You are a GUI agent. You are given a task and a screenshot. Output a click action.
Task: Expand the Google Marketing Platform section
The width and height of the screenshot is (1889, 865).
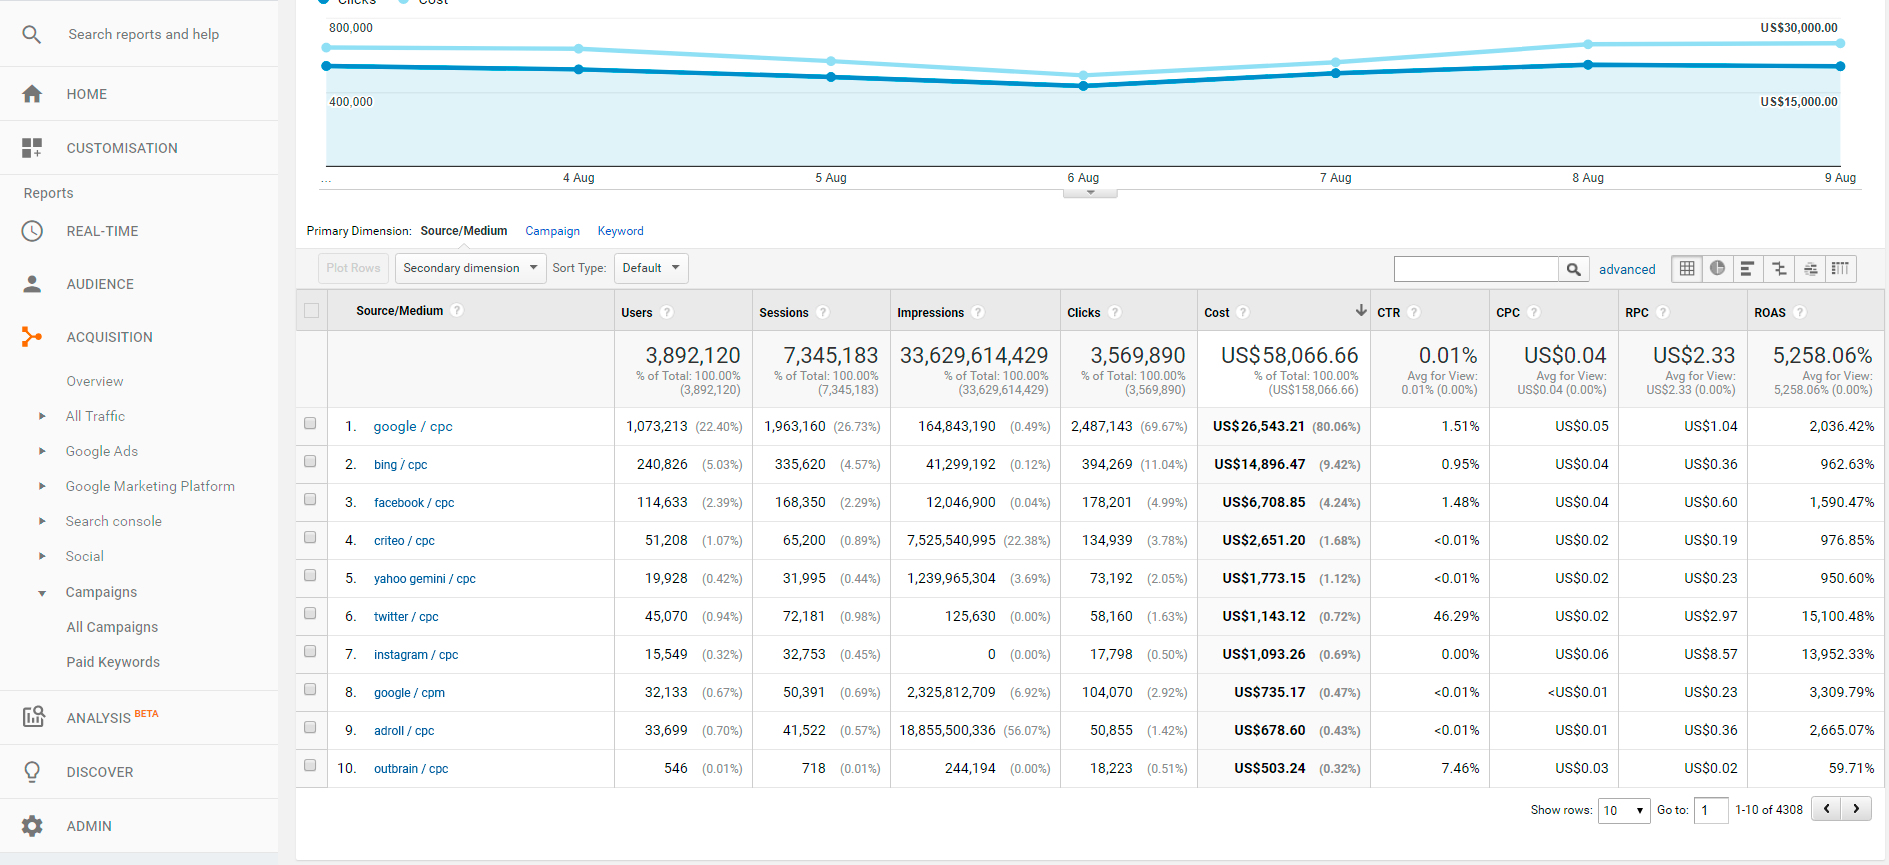tap(42, 486)
